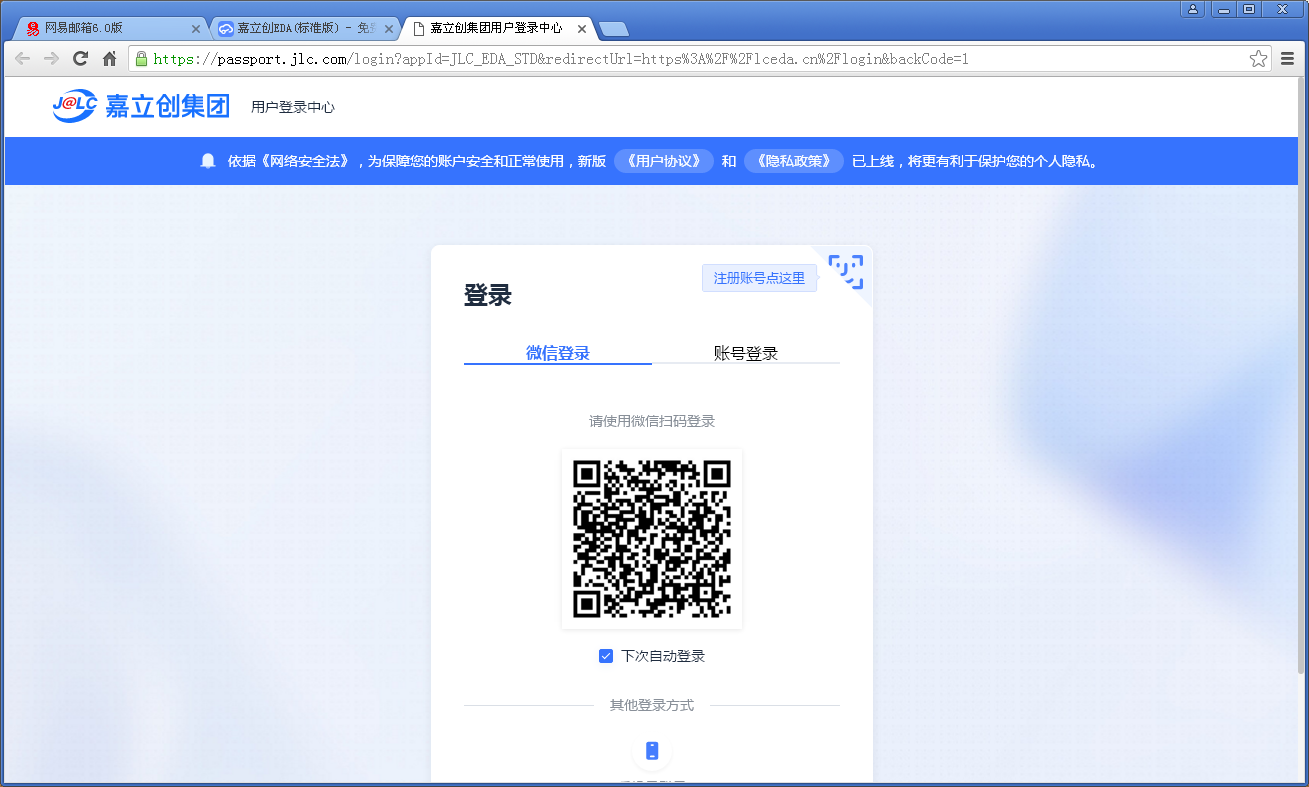Screen dimensions: 1309x787
Task: Click the browser forward arrow
Action: point(51,59)
